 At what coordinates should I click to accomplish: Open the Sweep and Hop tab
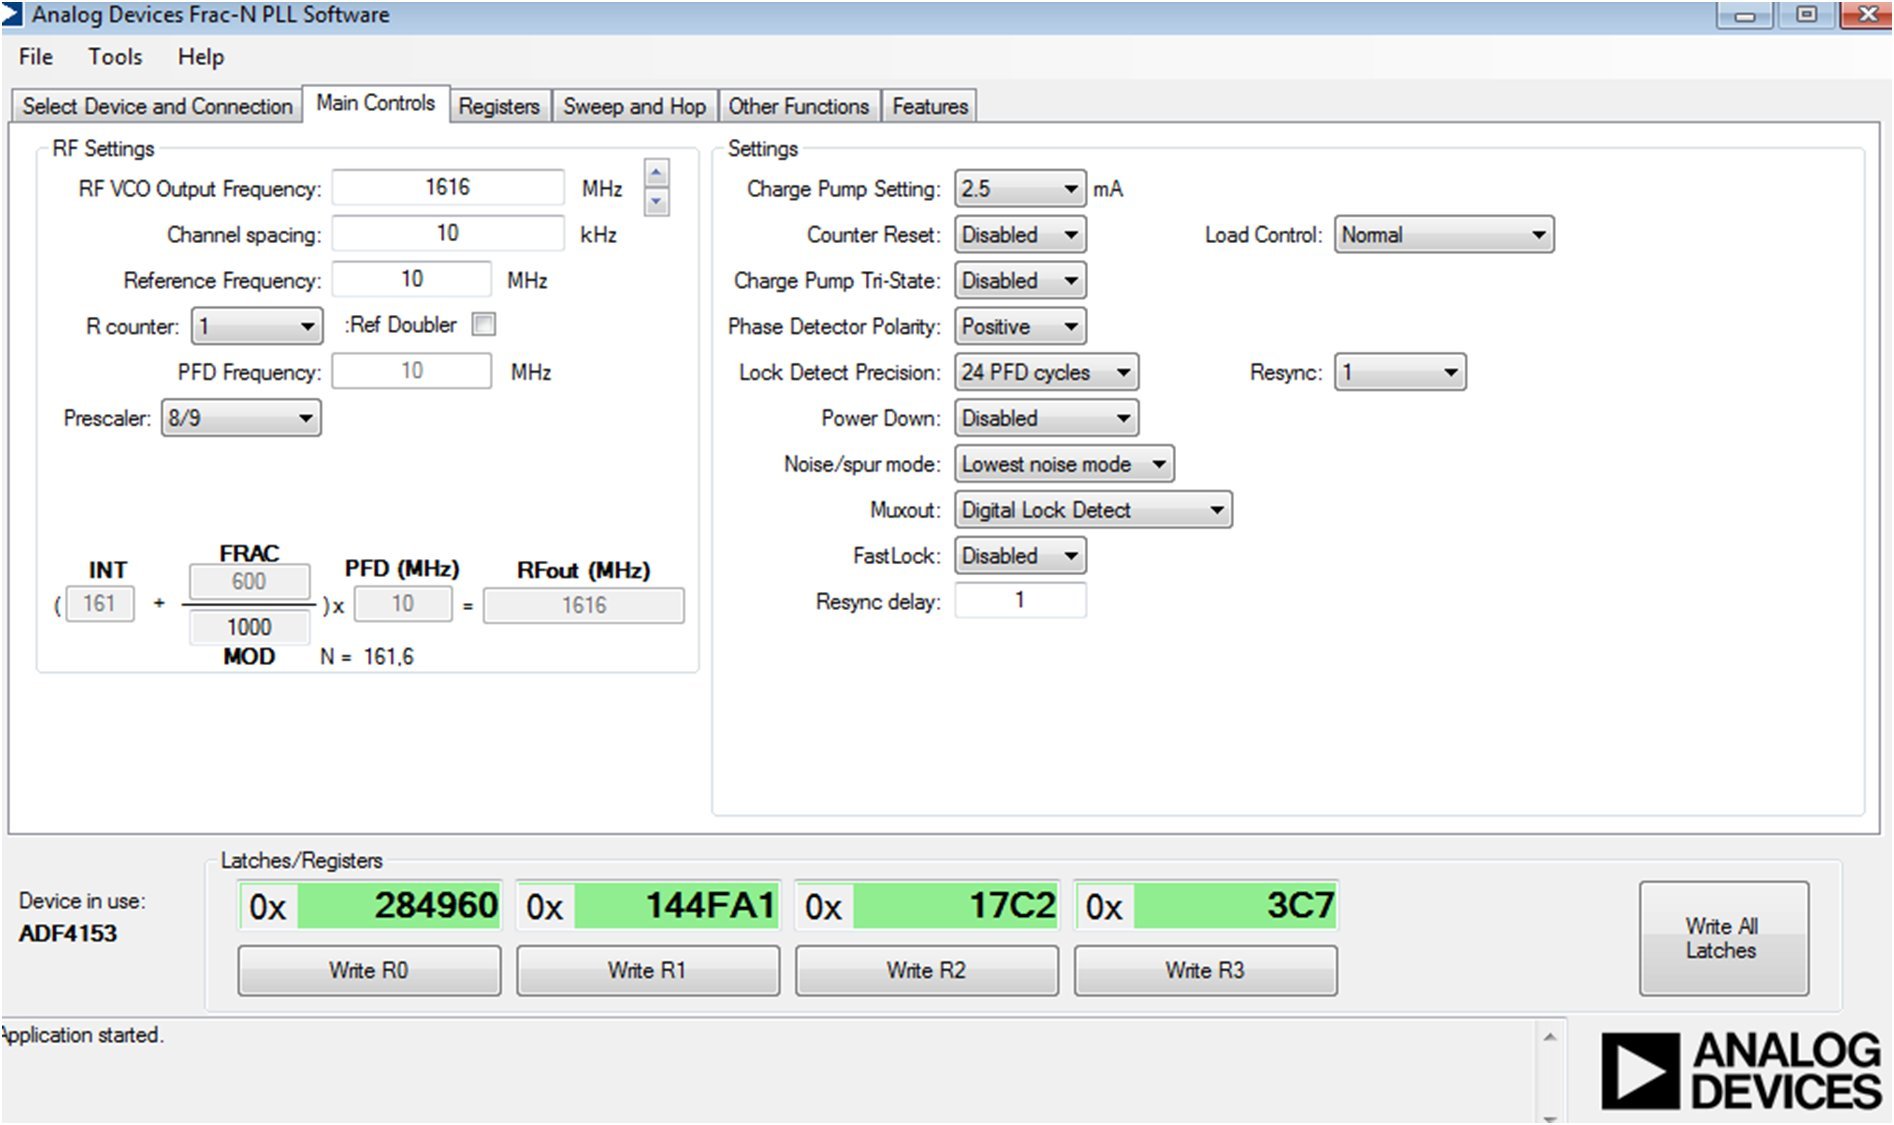point(634,106)
